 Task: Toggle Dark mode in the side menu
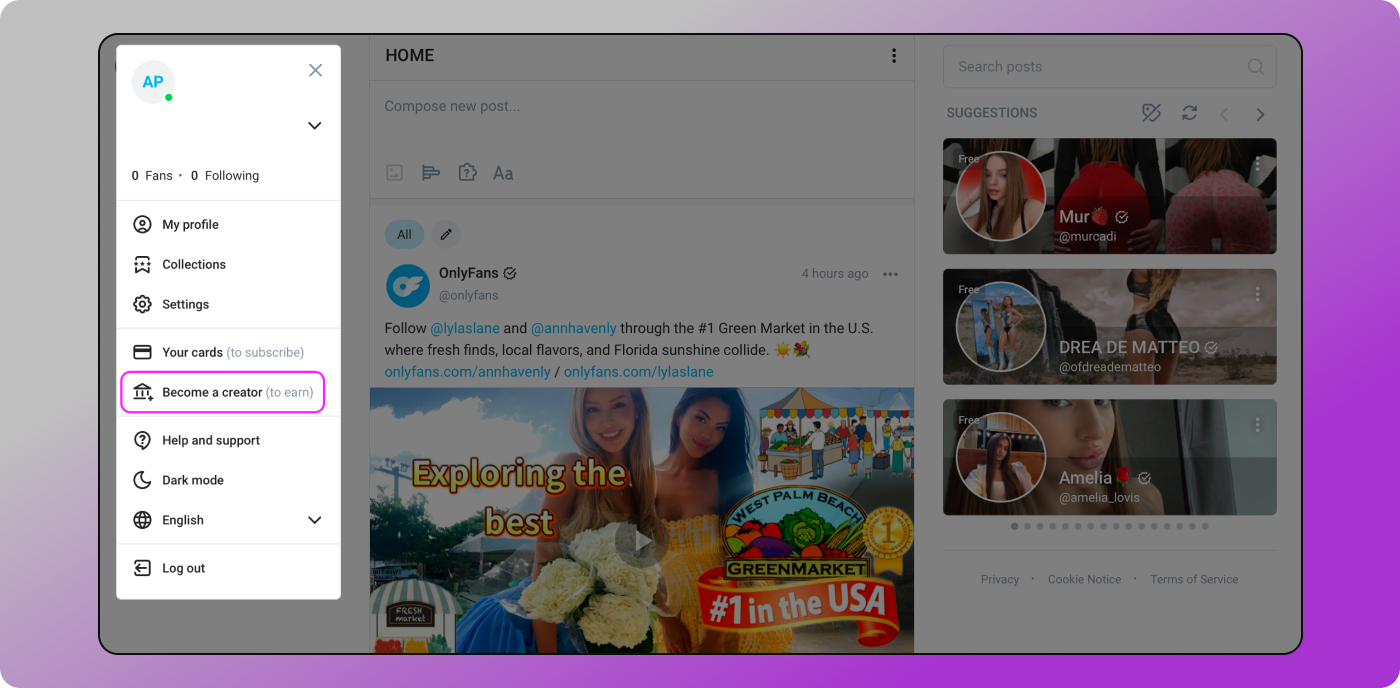[193, 480]
